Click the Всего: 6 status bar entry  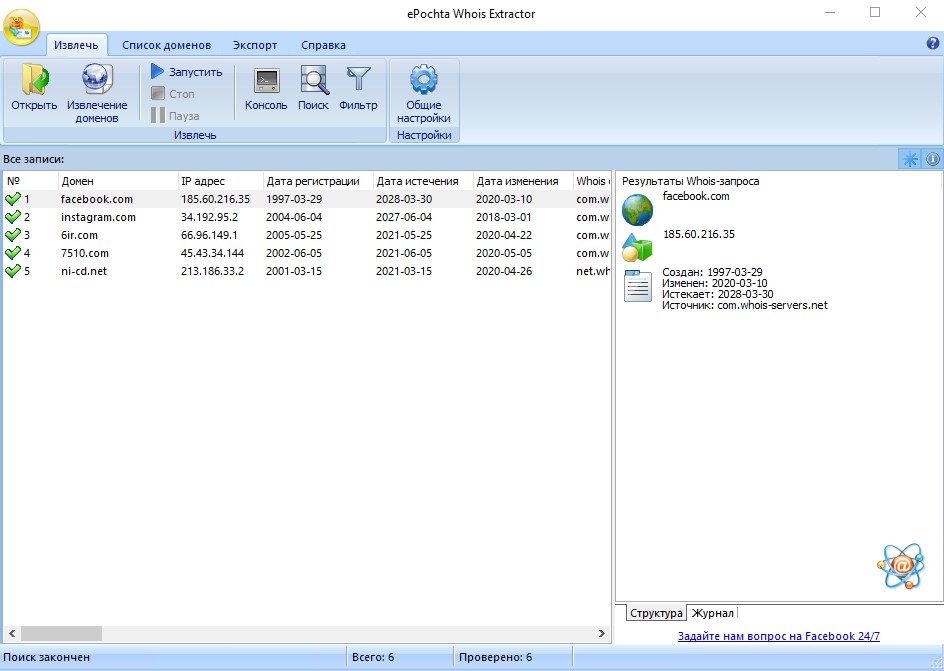click(373, 657)
